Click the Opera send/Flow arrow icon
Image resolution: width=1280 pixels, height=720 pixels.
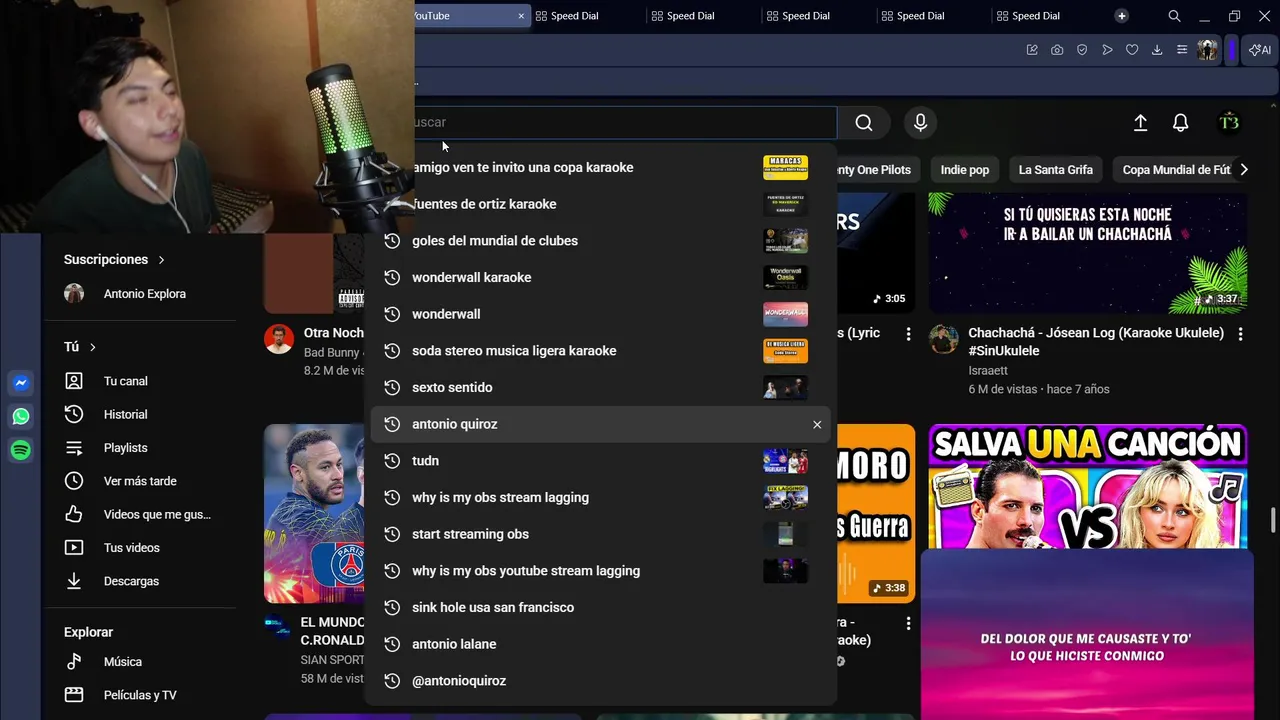pos(1107,50)
